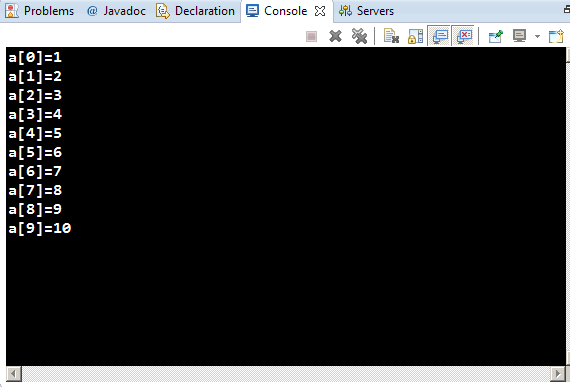The height and width of the screenshot is (387, 570).
Task: Click the horizontal scrollbar track
Action: point(286,374)
